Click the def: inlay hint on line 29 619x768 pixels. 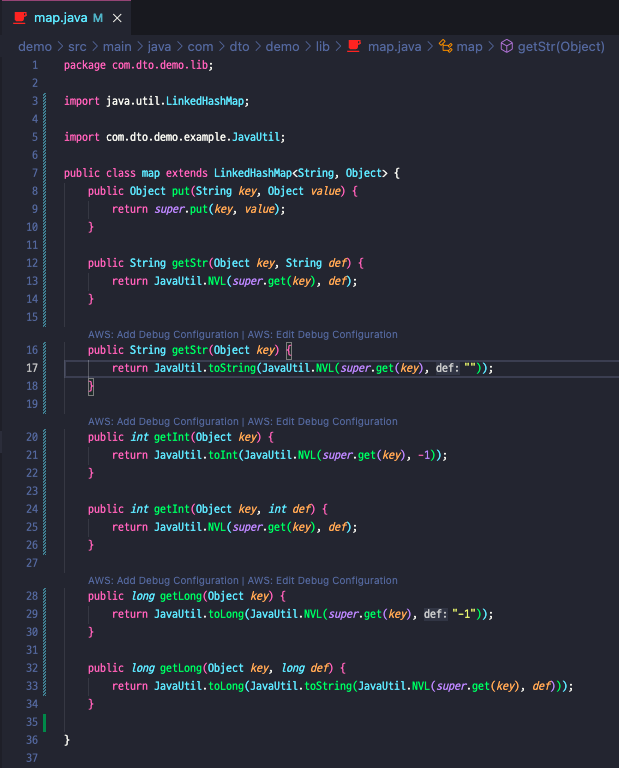tap(435, 614)
